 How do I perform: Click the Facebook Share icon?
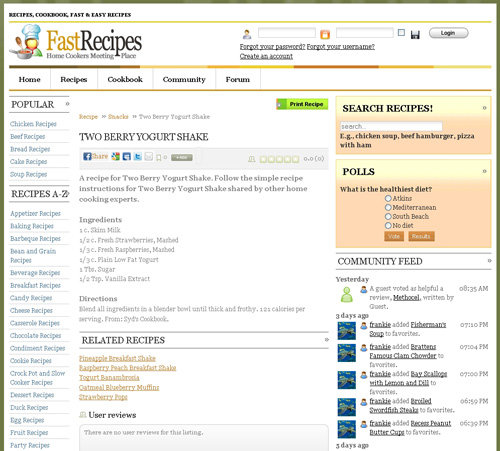tap(87, 156)
